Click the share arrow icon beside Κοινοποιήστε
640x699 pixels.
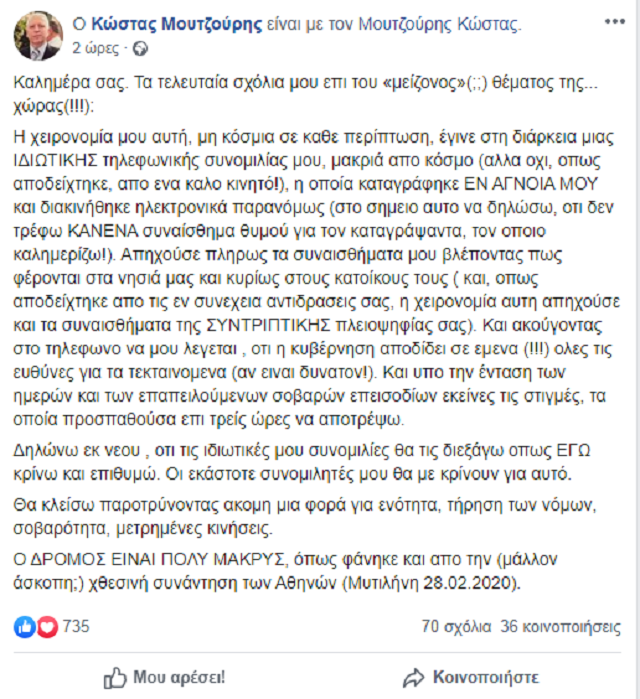click(413, 678)
